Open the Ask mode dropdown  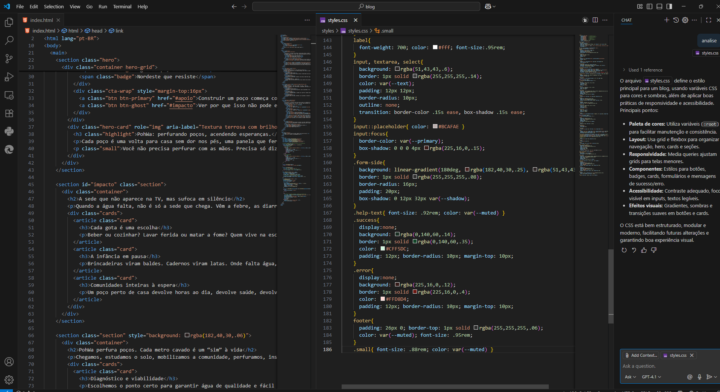click(630, 377)
